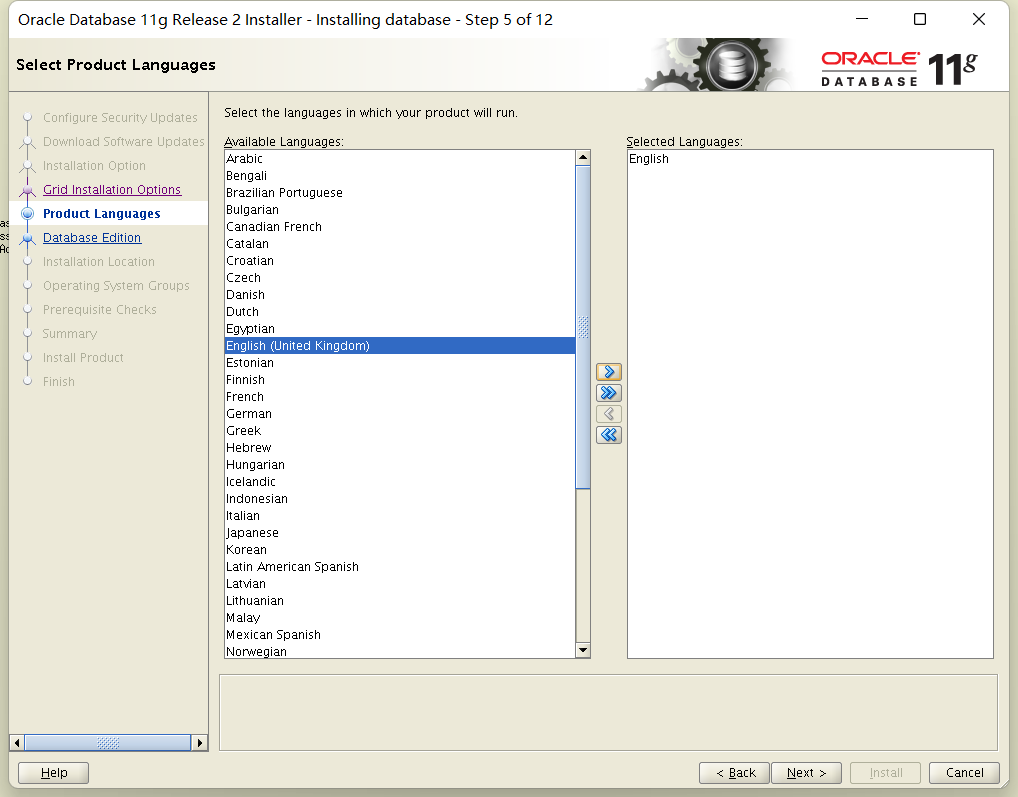1018x797 pixels.
Task: Select Czech language
Action: pyautogui.click(x=400, y=278)
